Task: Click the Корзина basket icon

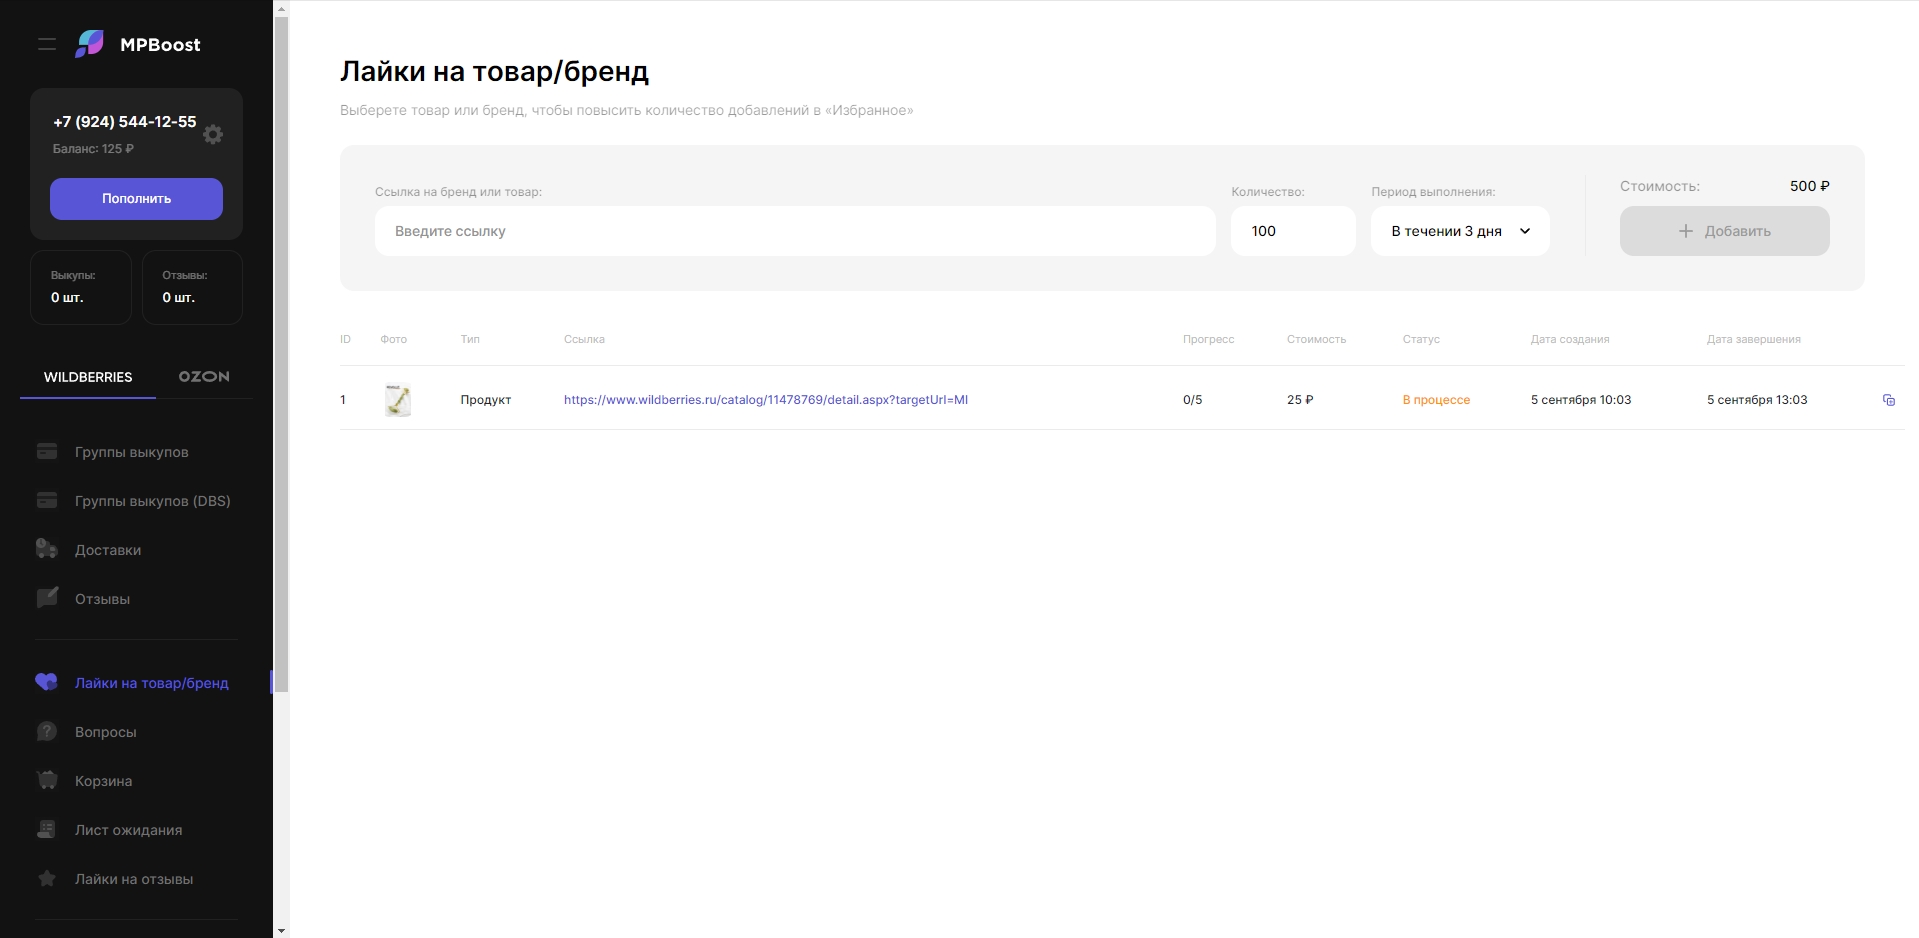Action: (47, 780)
